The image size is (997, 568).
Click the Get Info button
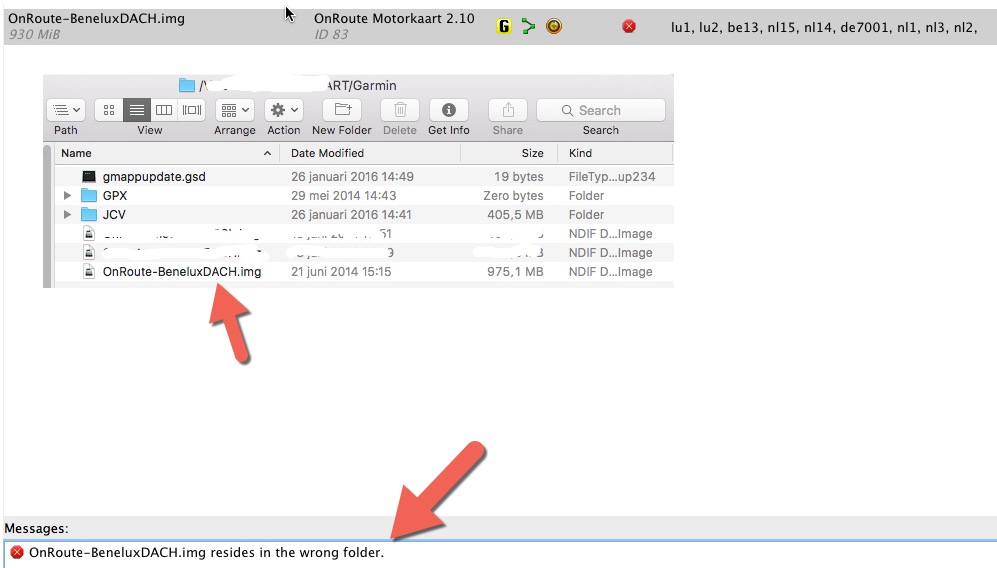pyautogui.click(x=449, y=110)
